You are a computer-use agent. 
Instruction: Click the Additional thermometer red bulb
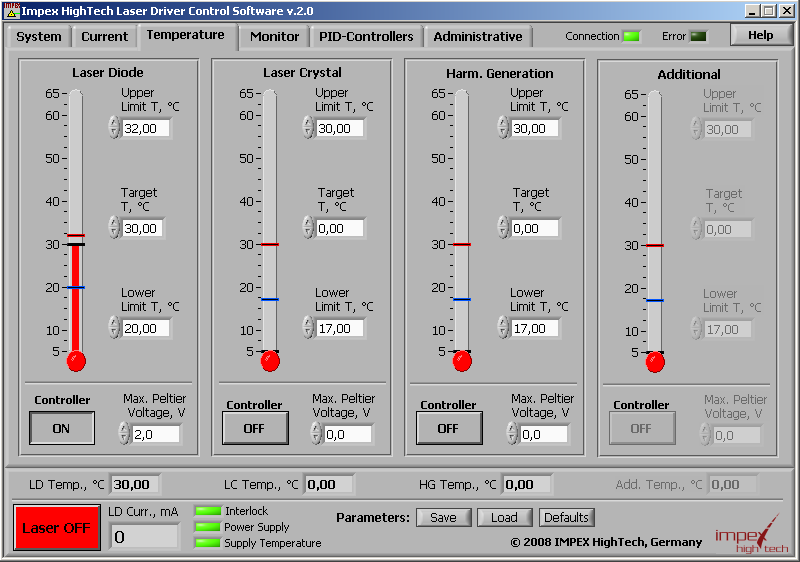pyautogui.click(x=655, y=362)
